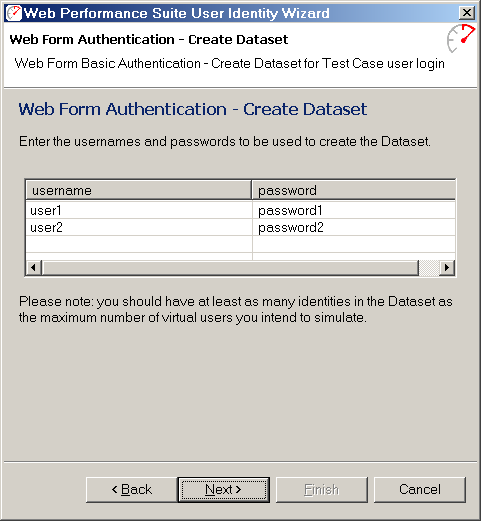Click the table's right scroll arrow
The image size is (481, 521).
(447, 268)
